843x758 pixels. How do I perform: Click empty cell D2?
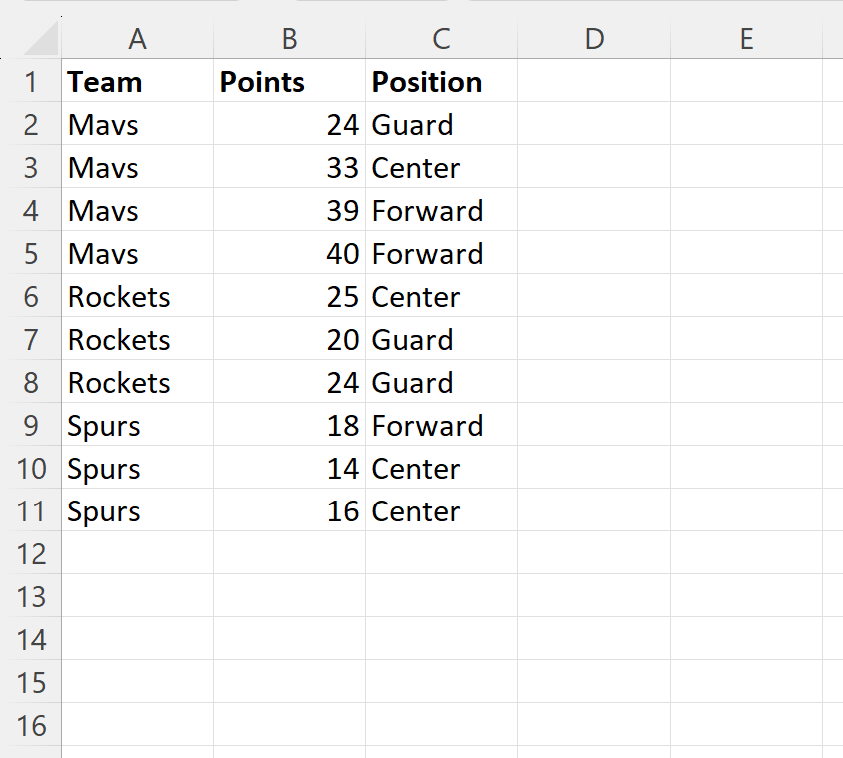[594, 124]
